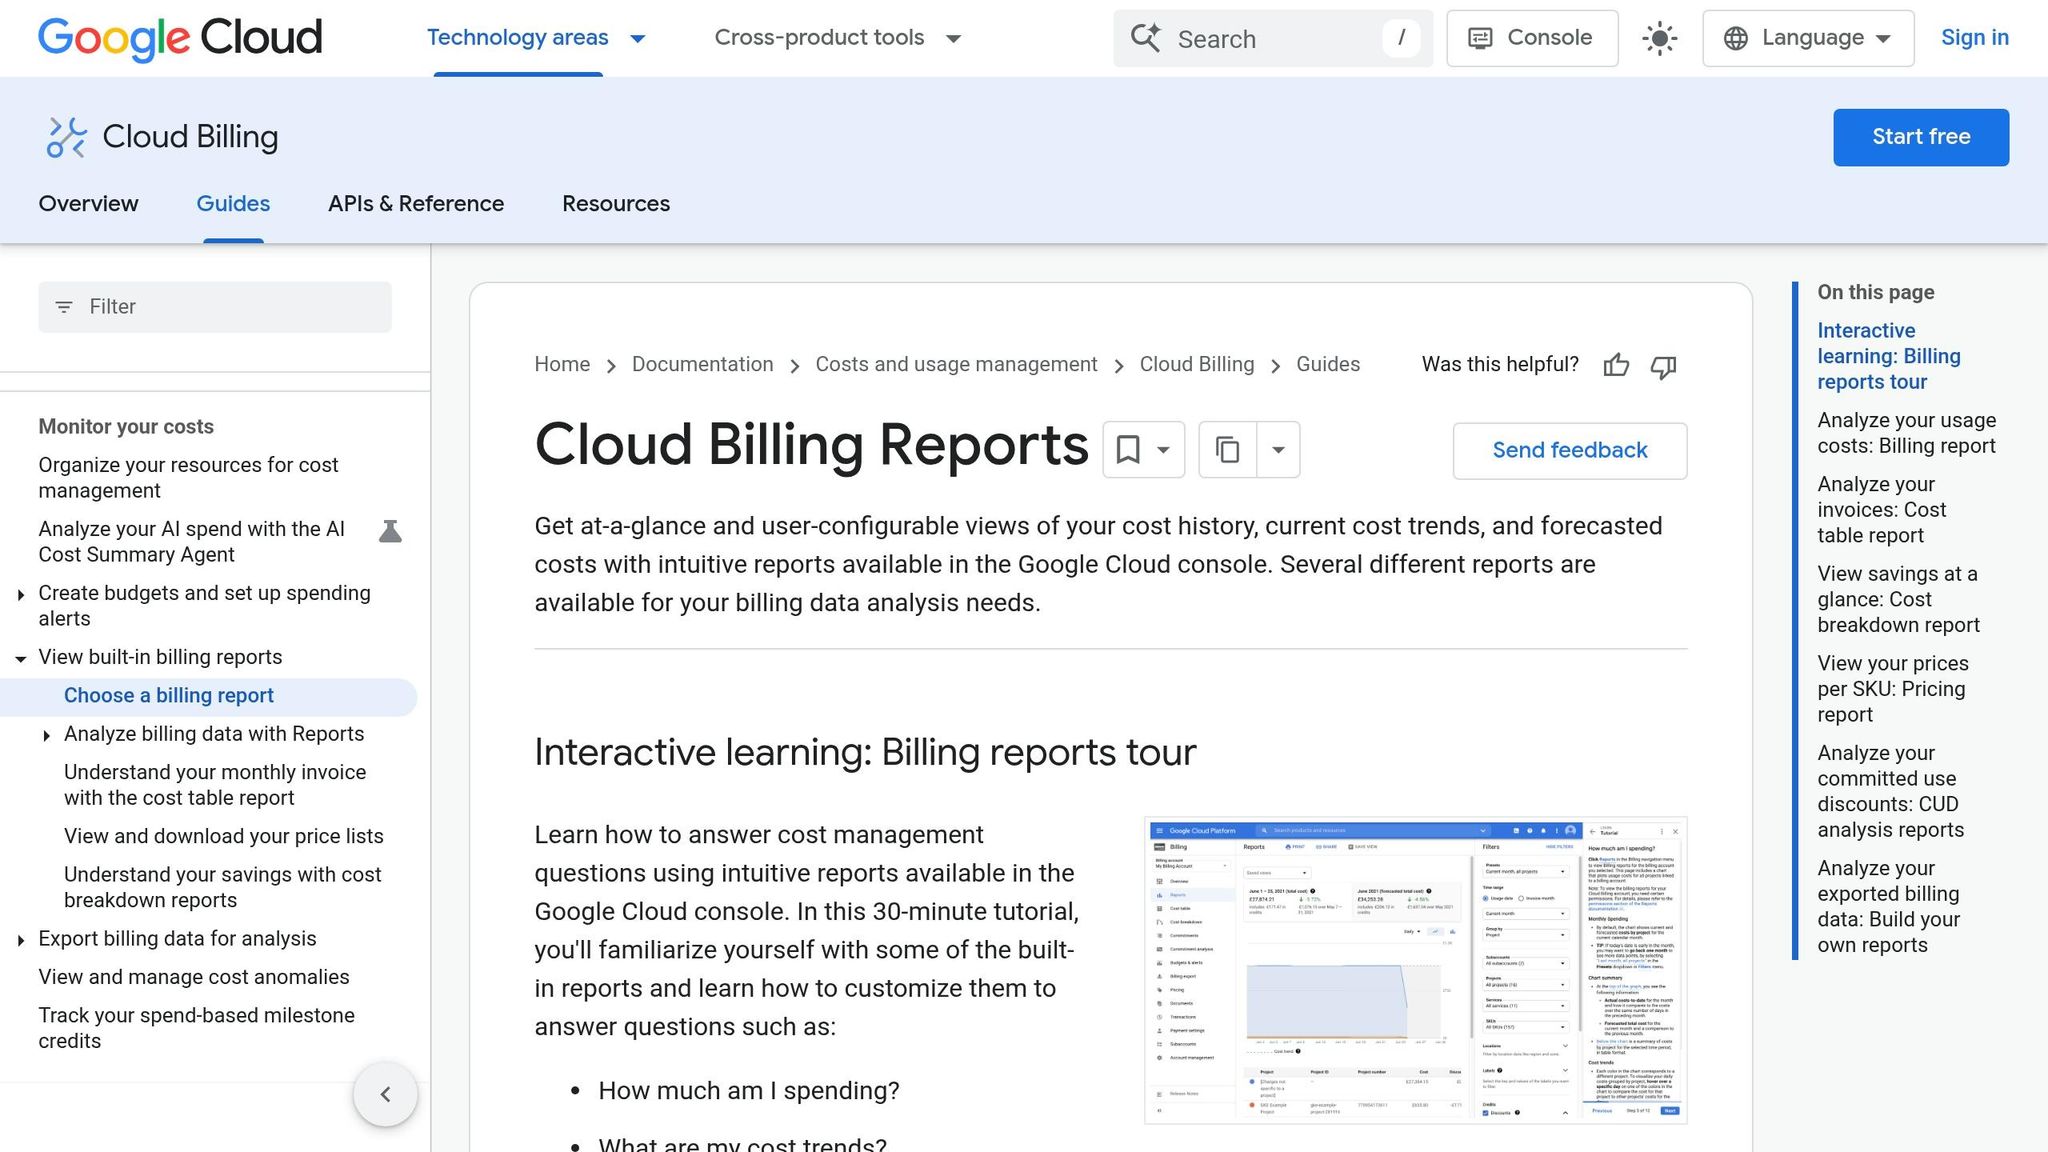Open the Language selector dropdown

(x=1808, y=38)
